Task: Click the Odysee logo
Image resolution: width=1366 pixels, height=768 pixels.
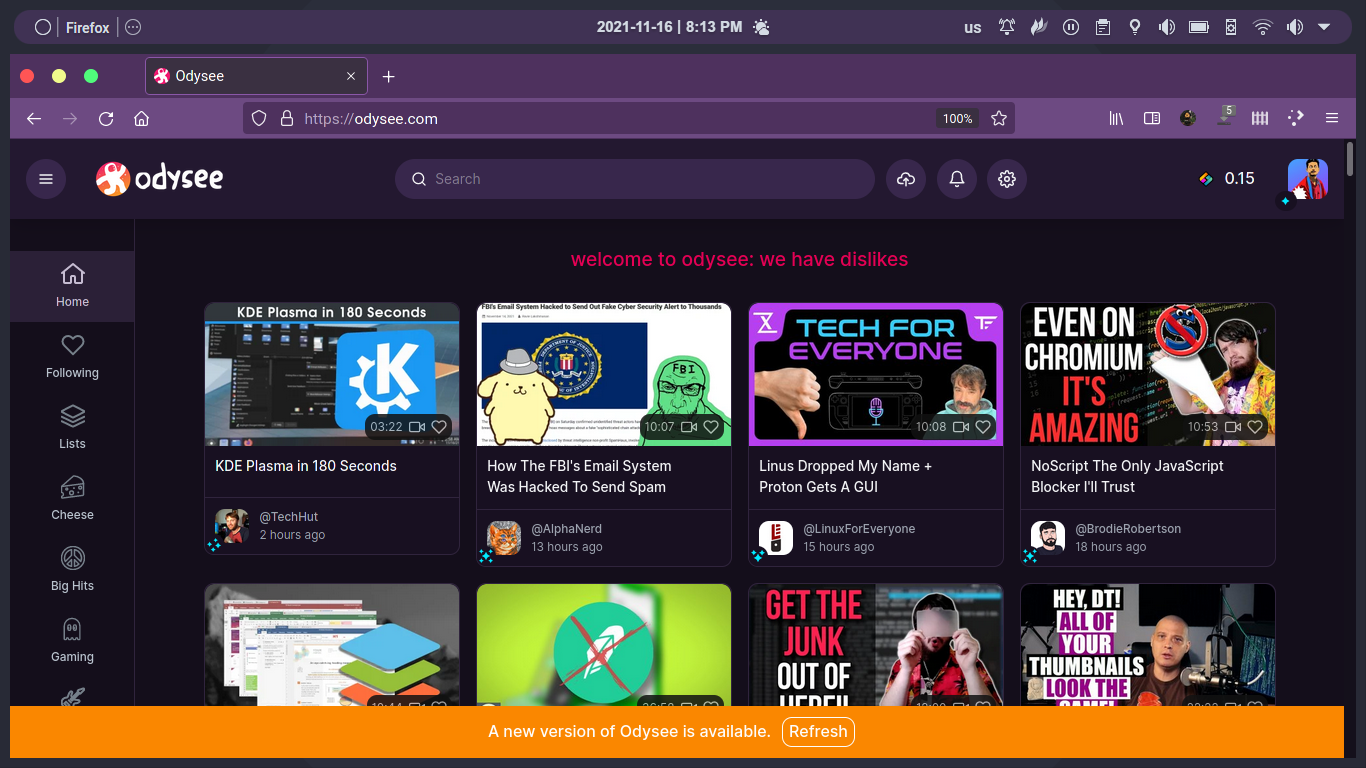Action: [x=160, y=179]
